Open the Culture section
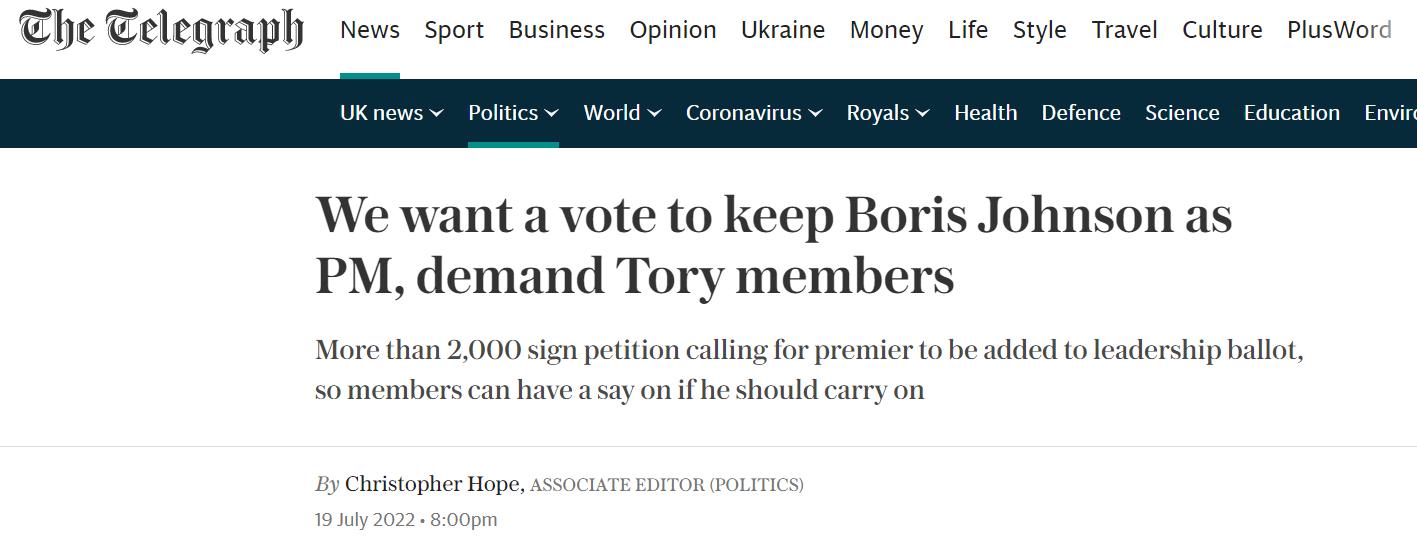Viewport: 1417px width, 545px height. 1223,30
